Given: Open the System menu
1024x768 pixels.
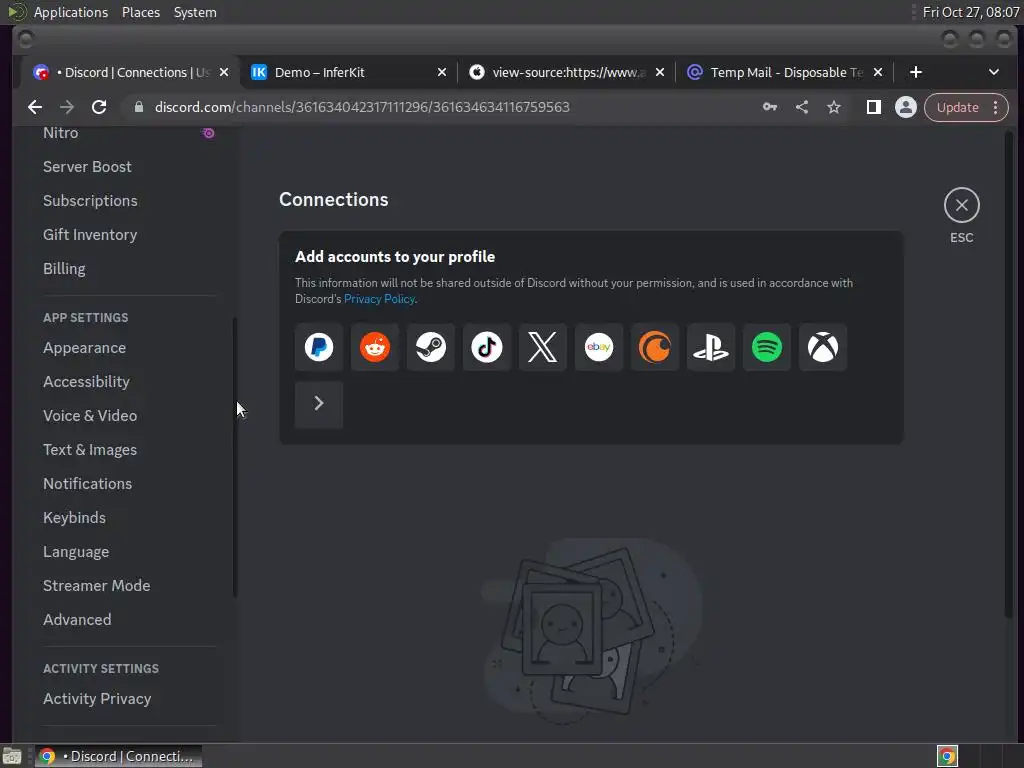Looking at the screenshot, I should pos(195,12).
